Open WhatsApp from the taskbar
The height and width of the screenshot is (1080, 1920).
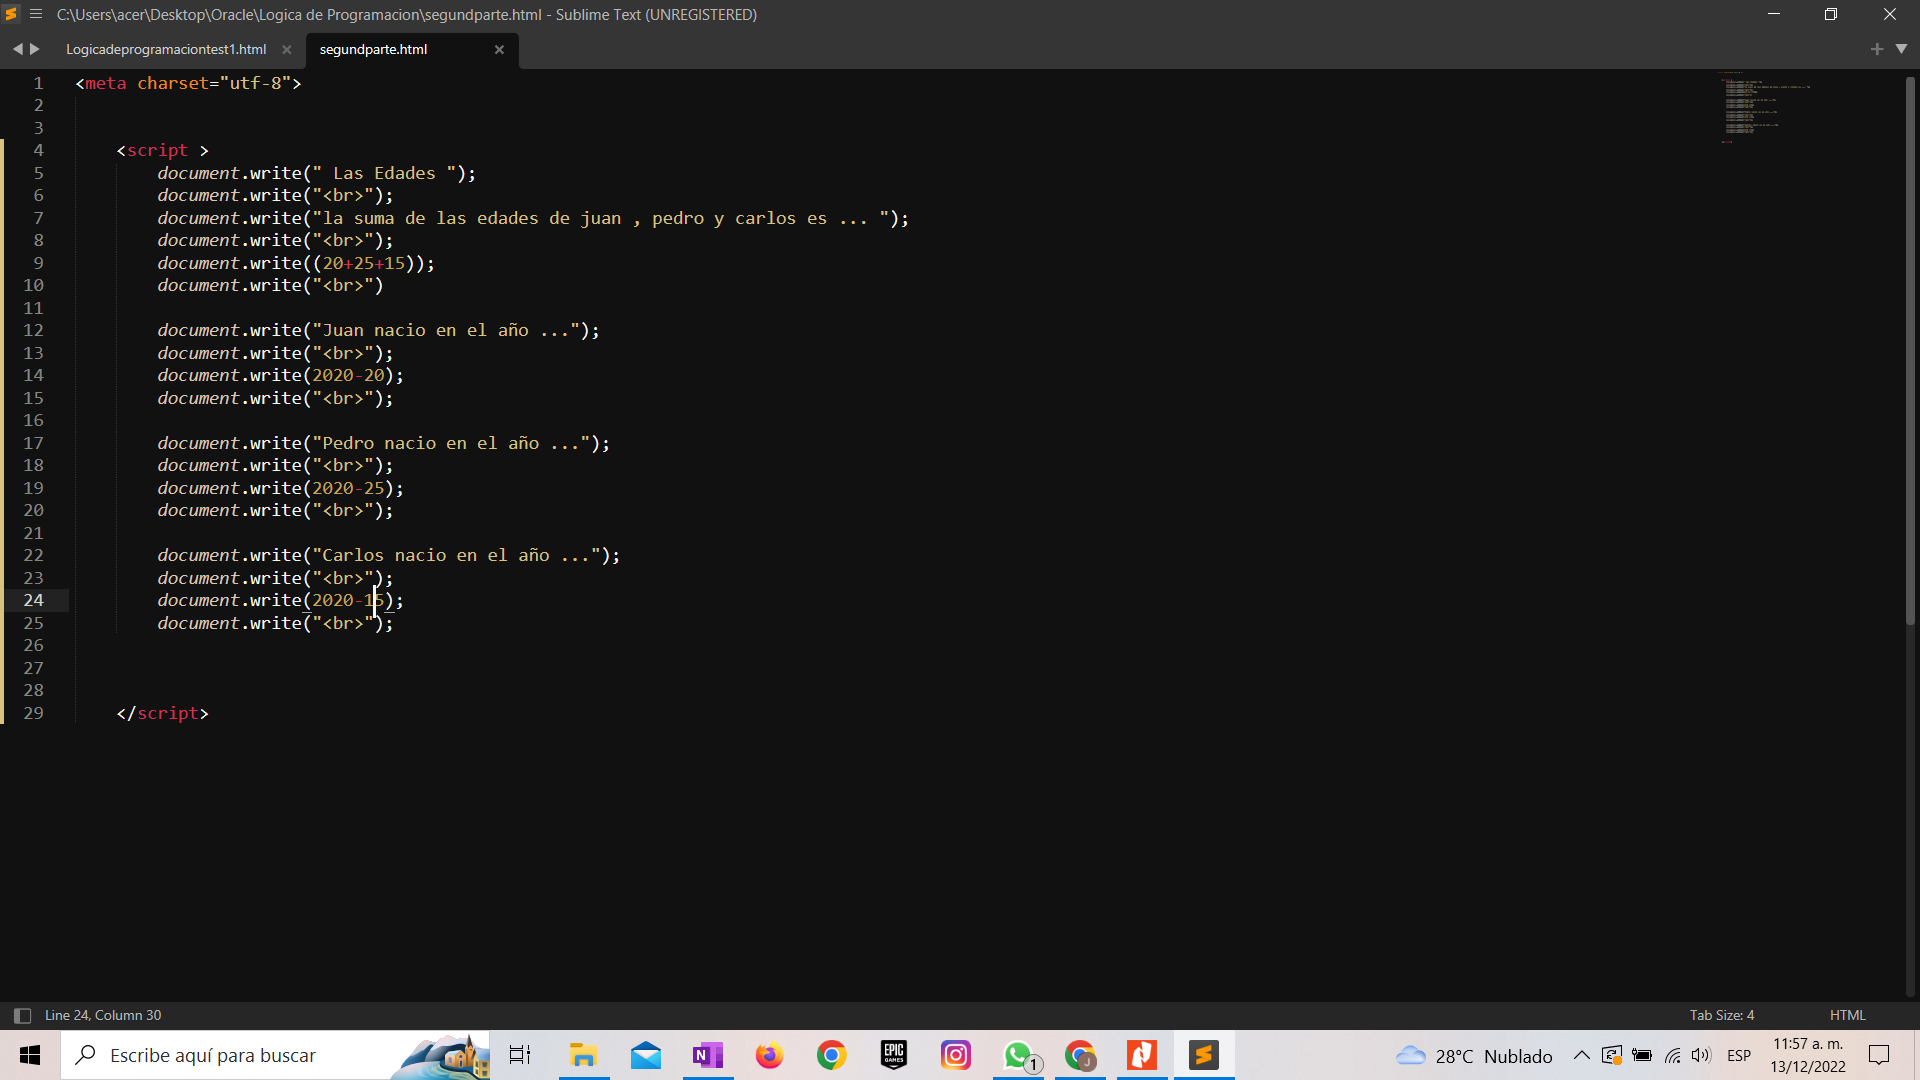1018,1055
